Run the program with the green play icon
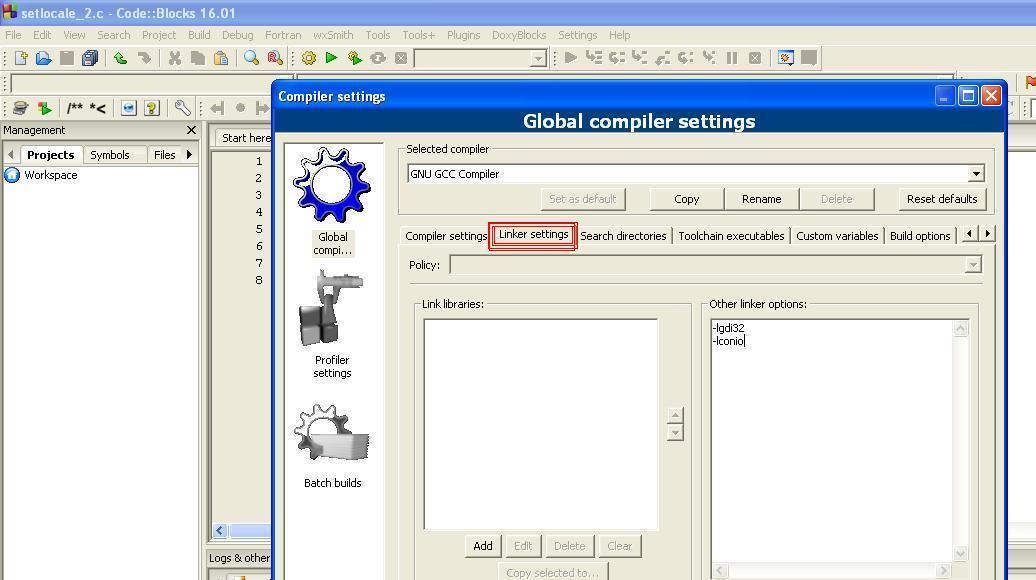The width and height of the screenshot is (1036, 580). pos(332,58)
